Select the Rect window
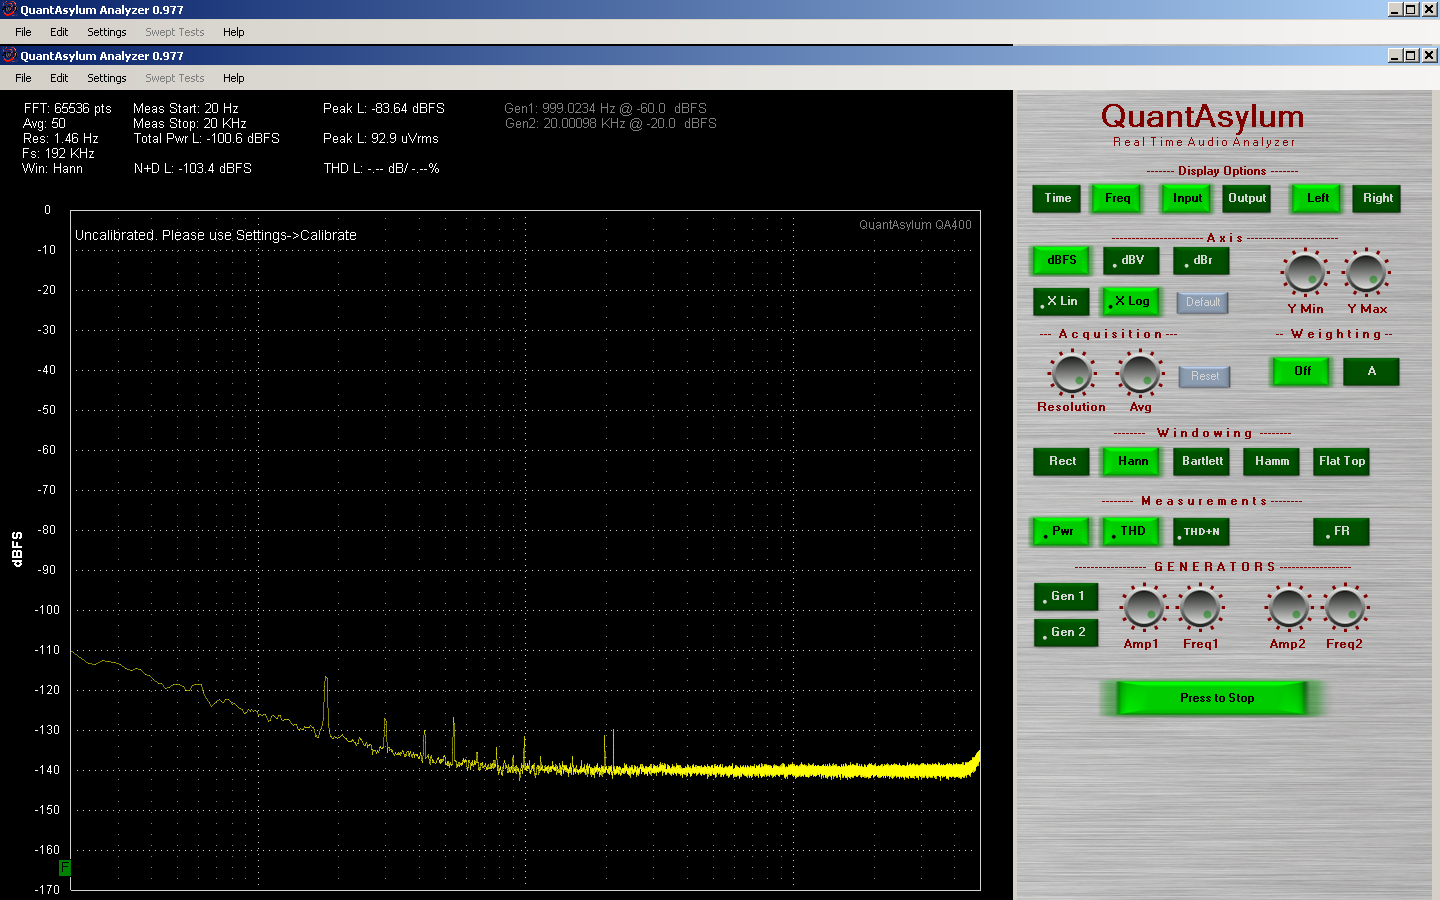 1062,461
